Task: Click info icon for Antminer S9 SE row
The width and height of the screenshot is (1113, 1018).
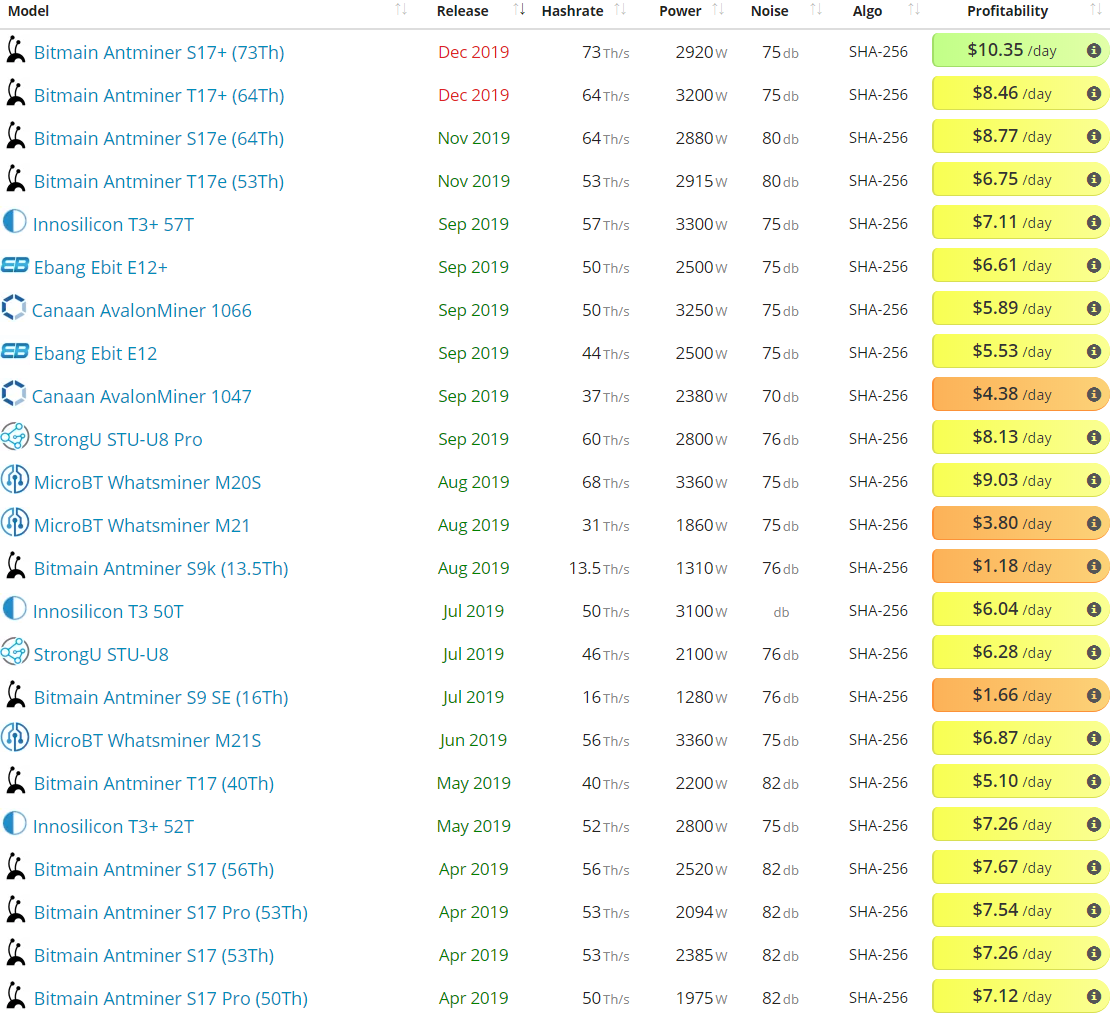Action: tap(1094, 696)
